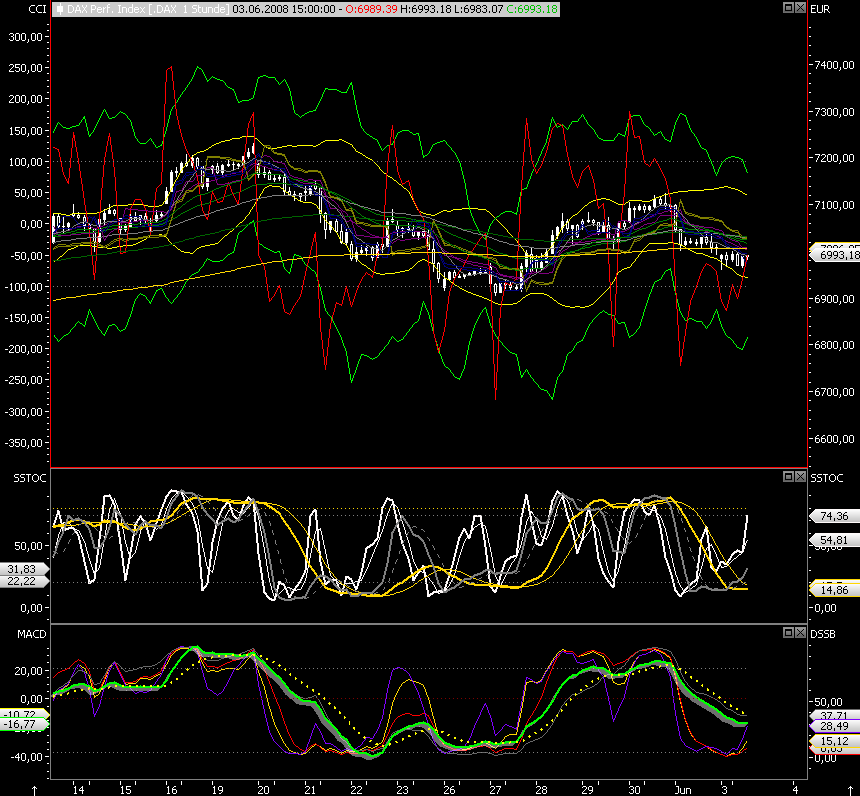Select the 'DAX Perf. Index [.DAX 1 Stunde]' title
Image resolution: width=860 pixels, height=796 pixels.
148,9
